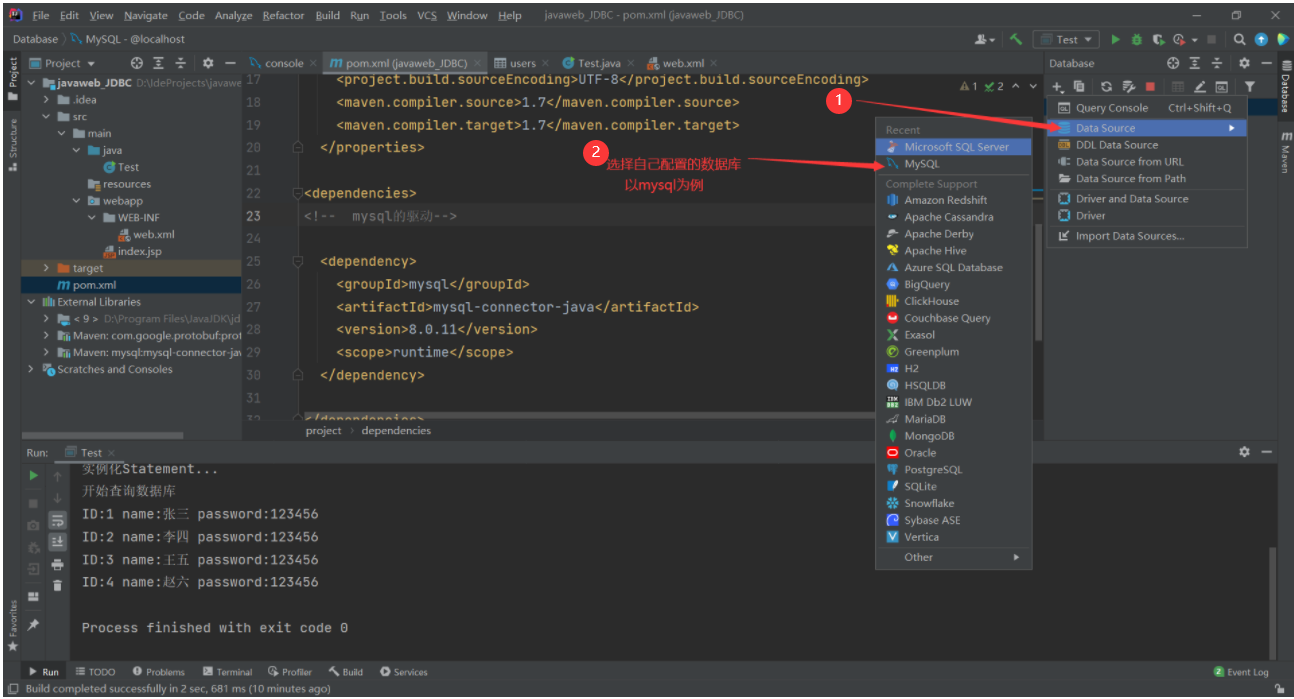Open Problems tool window button
The width and height of the screenshot is (1294, 699).
coord(158,672)
